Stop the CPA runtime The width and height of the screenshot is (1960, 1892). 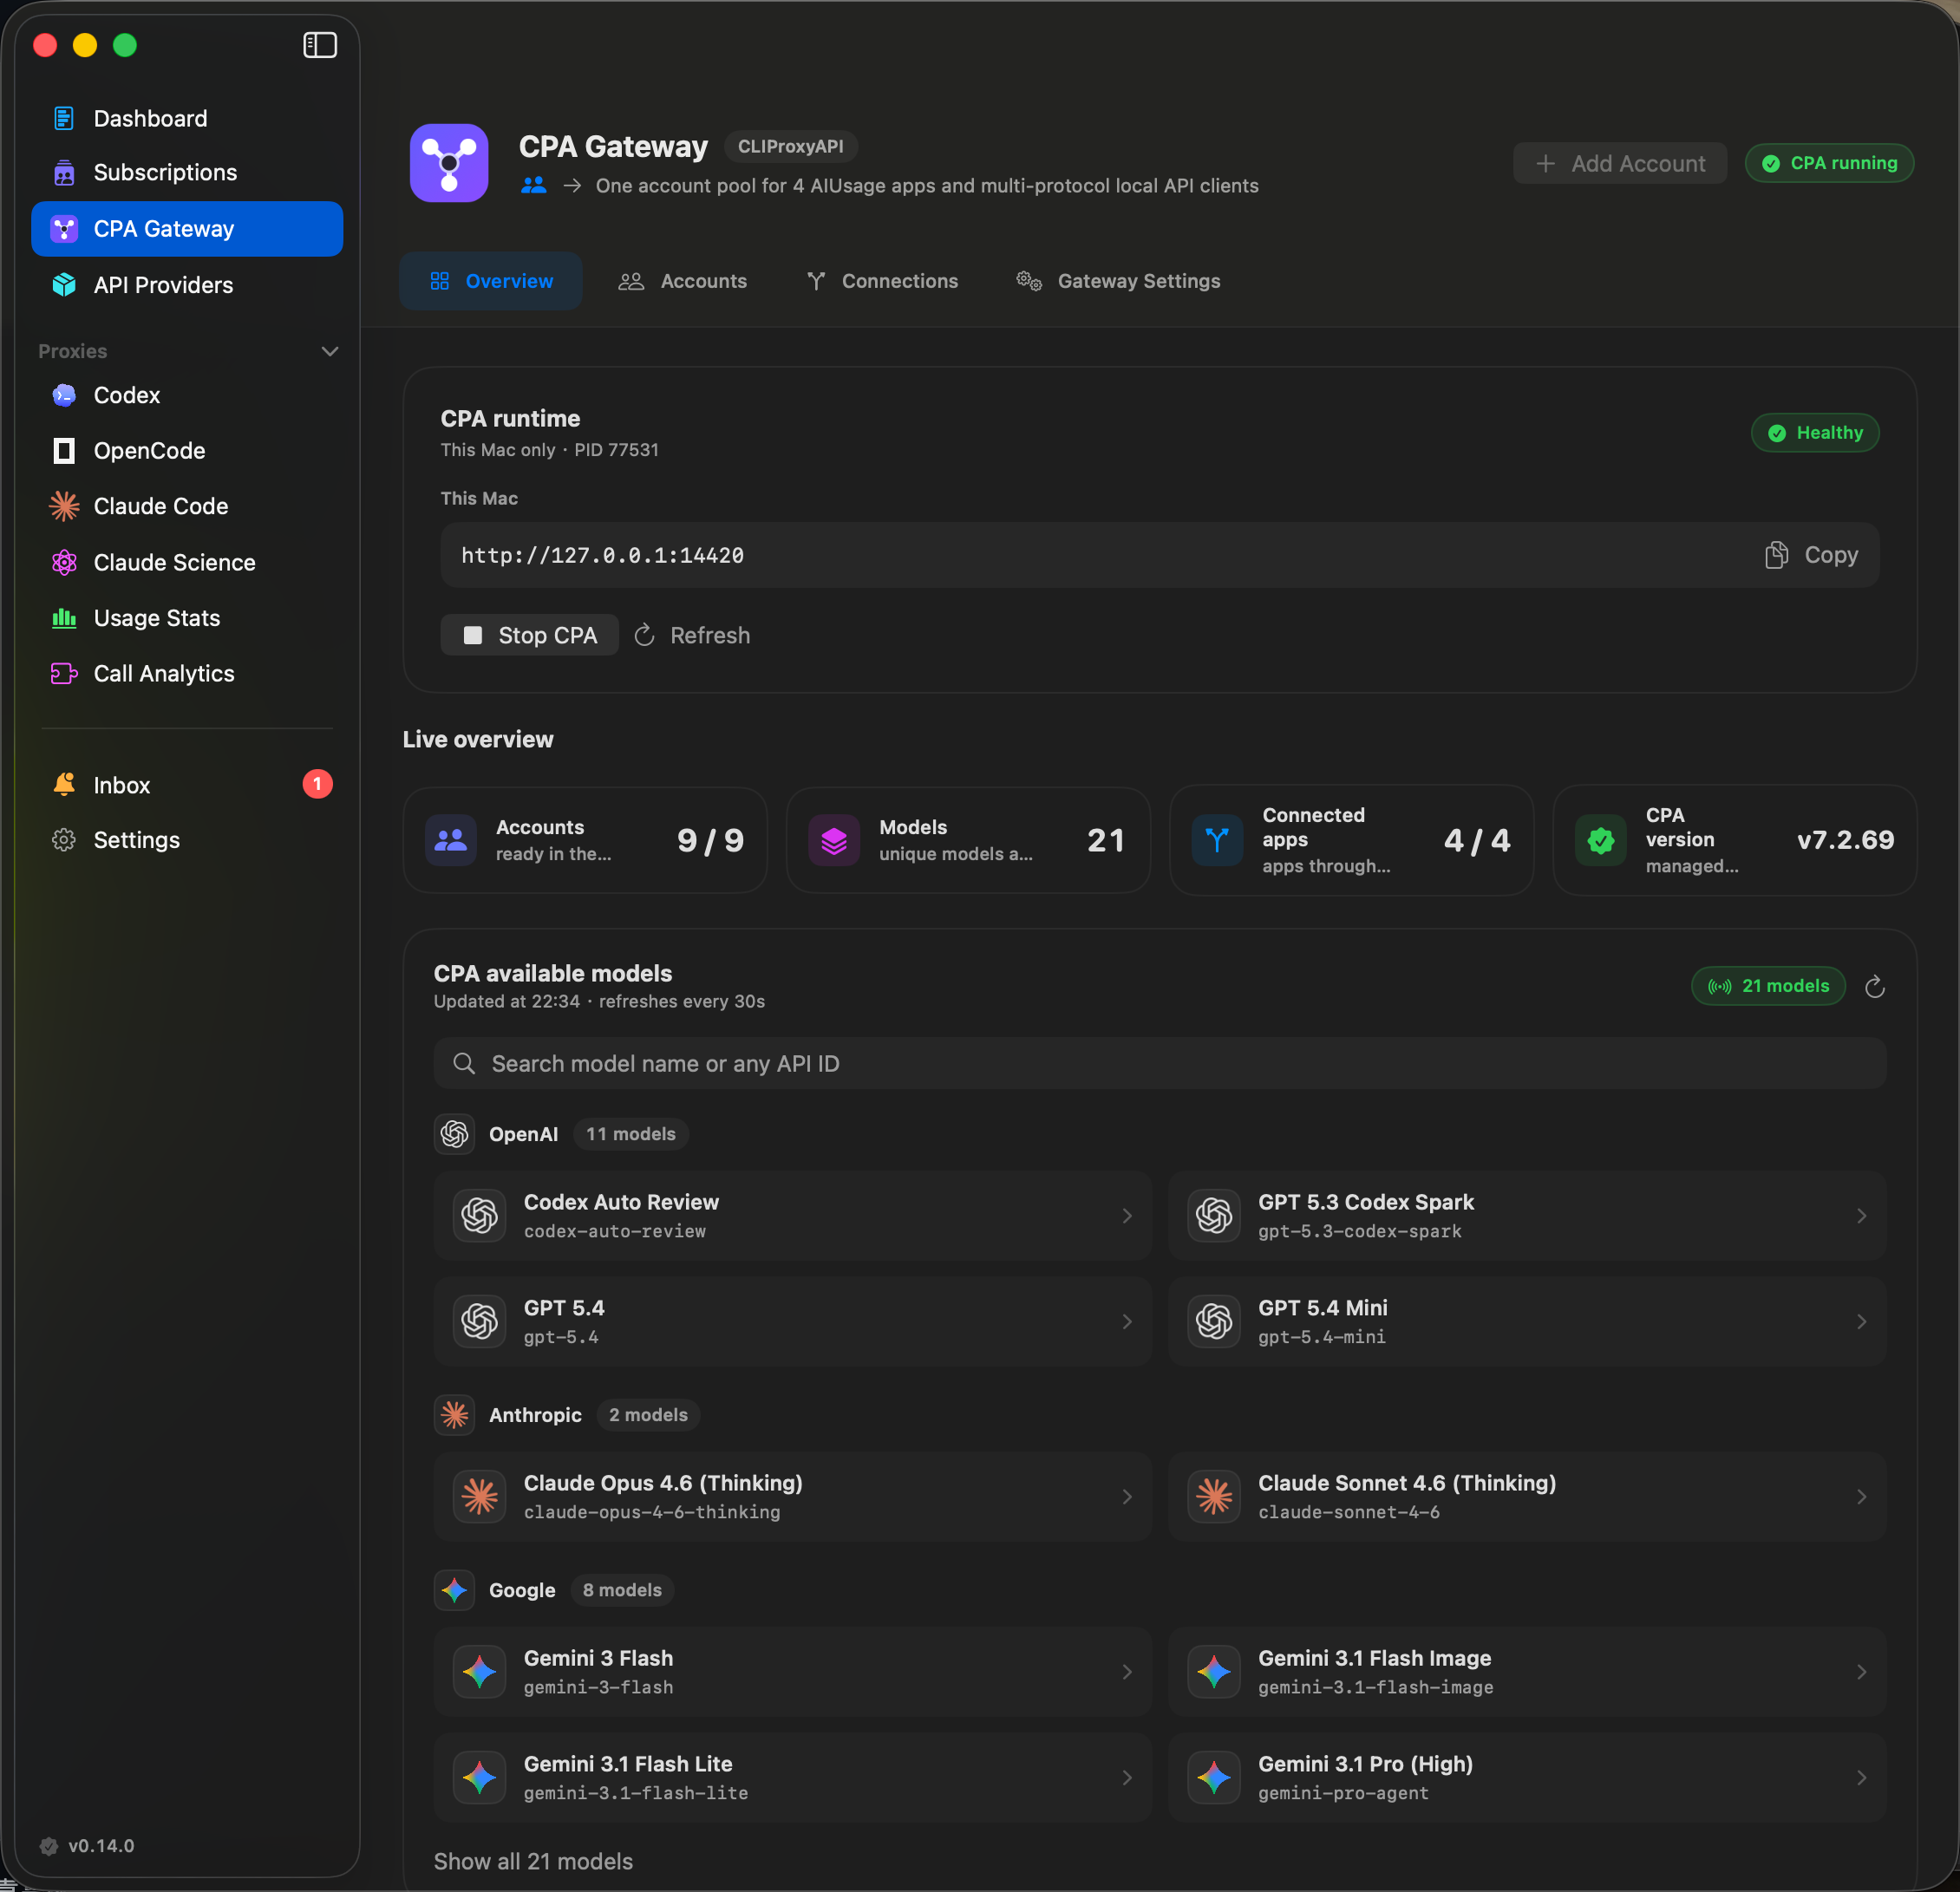click(530, 635)
